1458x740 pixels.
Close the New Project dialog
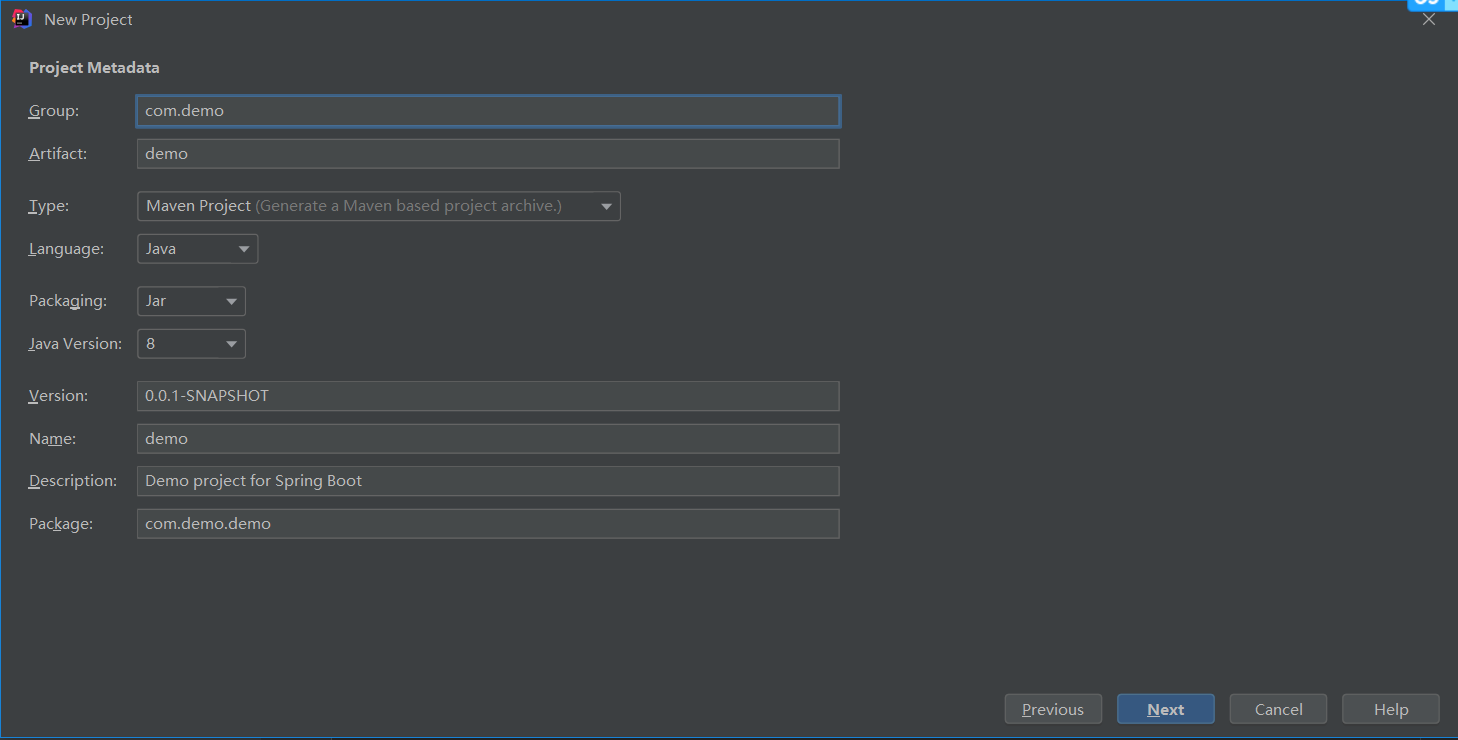click(x=1429, y=19)
